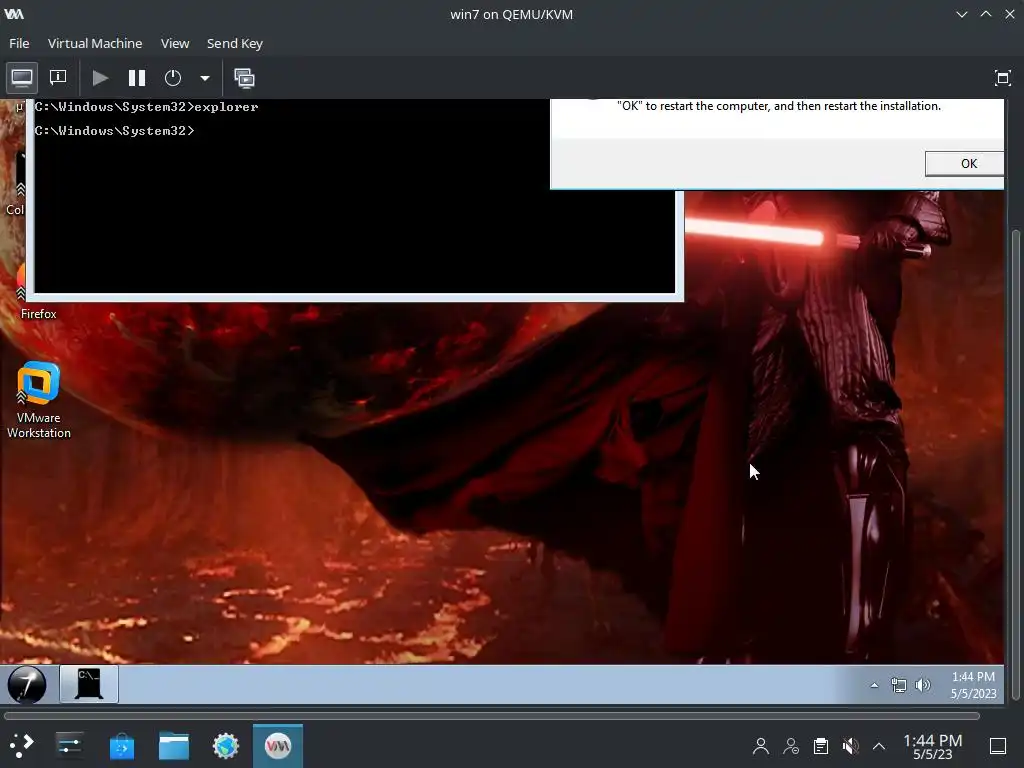
Task: Open the manage VM snapshots icon
Action: [x=244, y=78]
